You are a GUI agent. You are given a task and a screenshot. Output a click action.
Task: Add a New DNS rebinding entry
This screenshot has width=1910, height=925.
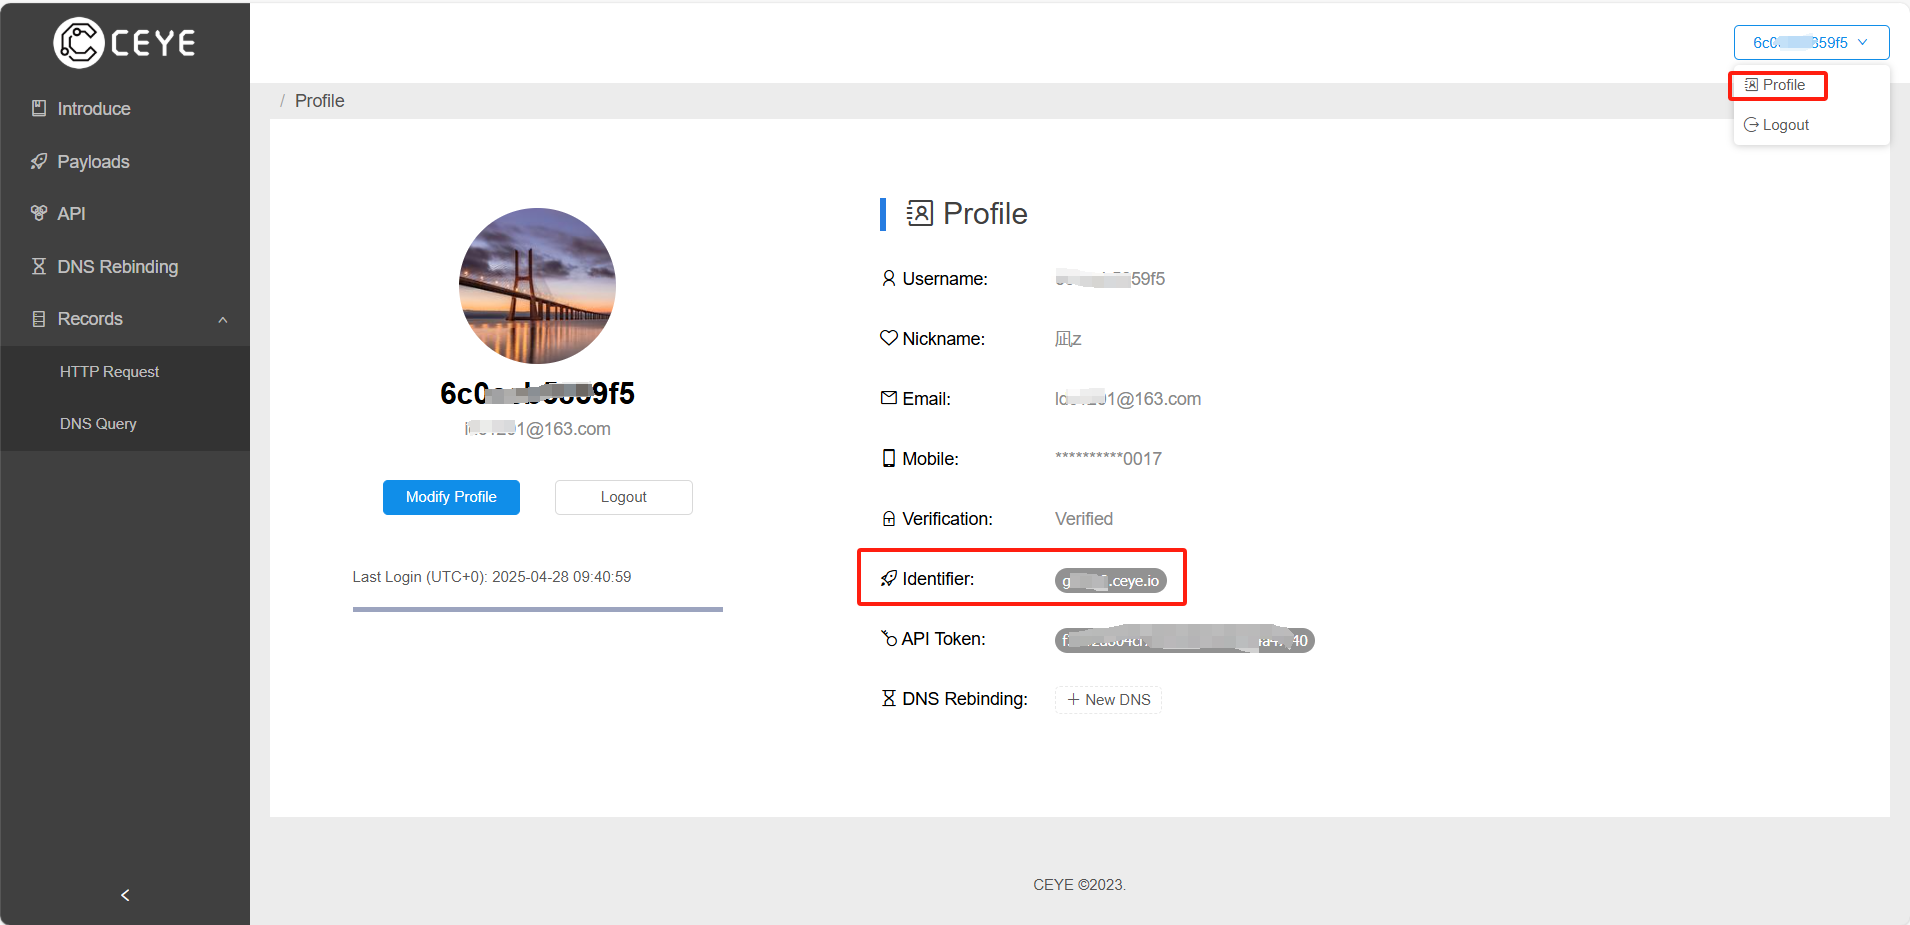click(x=1108, y=700)
